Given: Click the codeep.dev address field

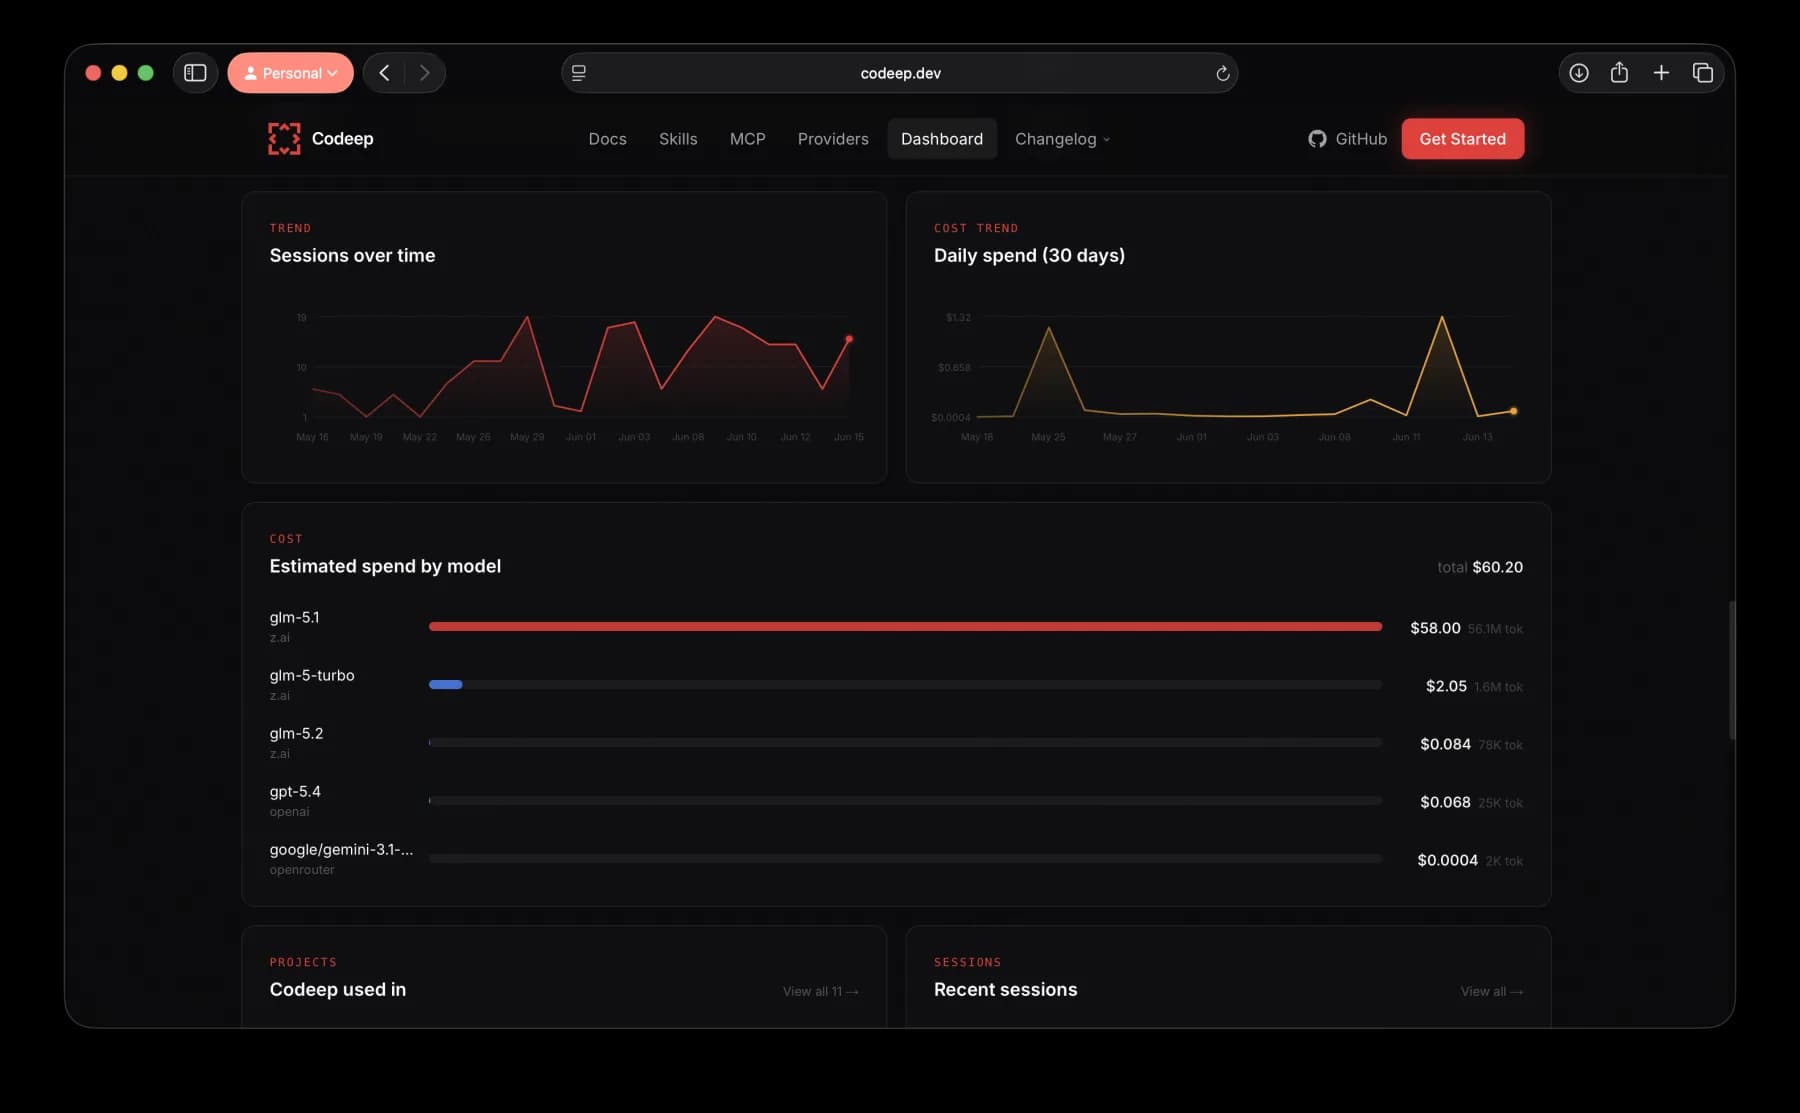Looking at the screenshot, I should coord(900,73).
